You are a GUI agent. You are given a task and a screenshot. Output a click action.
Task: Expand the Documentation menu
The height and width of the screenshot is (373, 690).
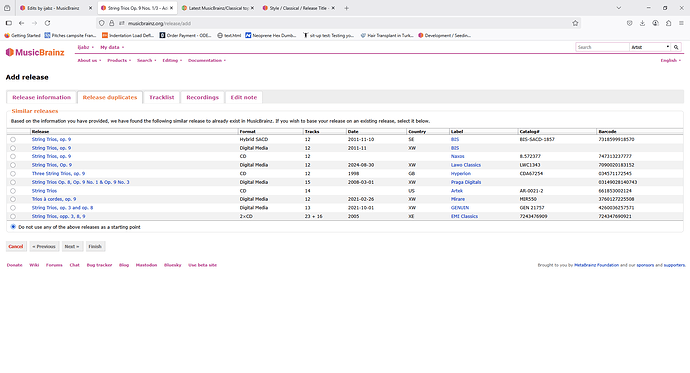click(x=207, y=60)
